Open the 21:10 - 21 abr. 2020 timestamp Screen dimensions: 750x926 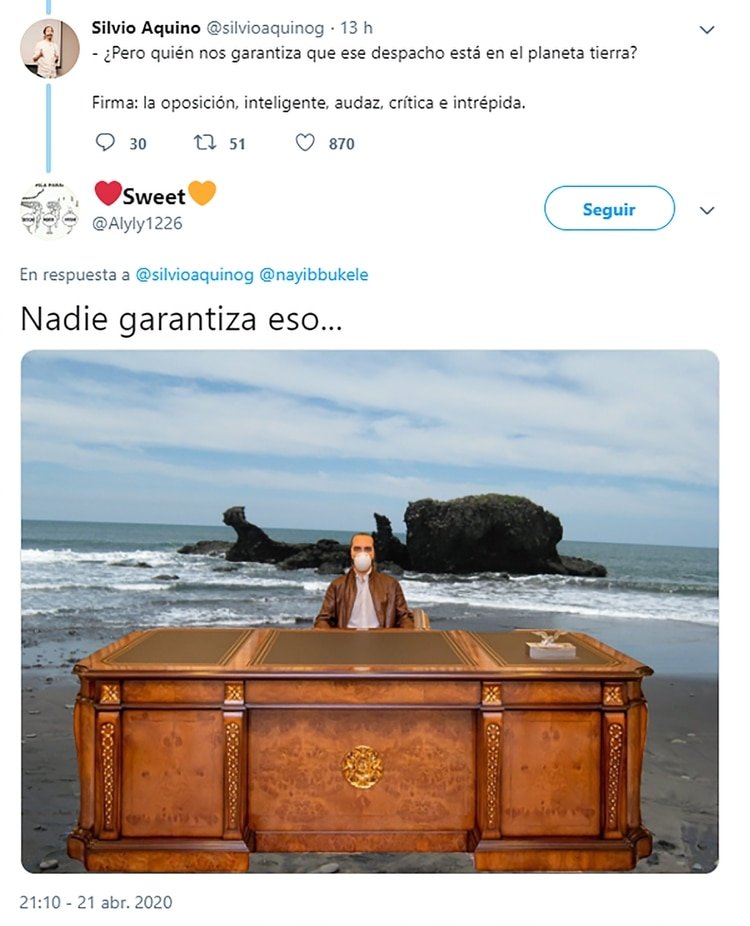click(x=96, y=903)
